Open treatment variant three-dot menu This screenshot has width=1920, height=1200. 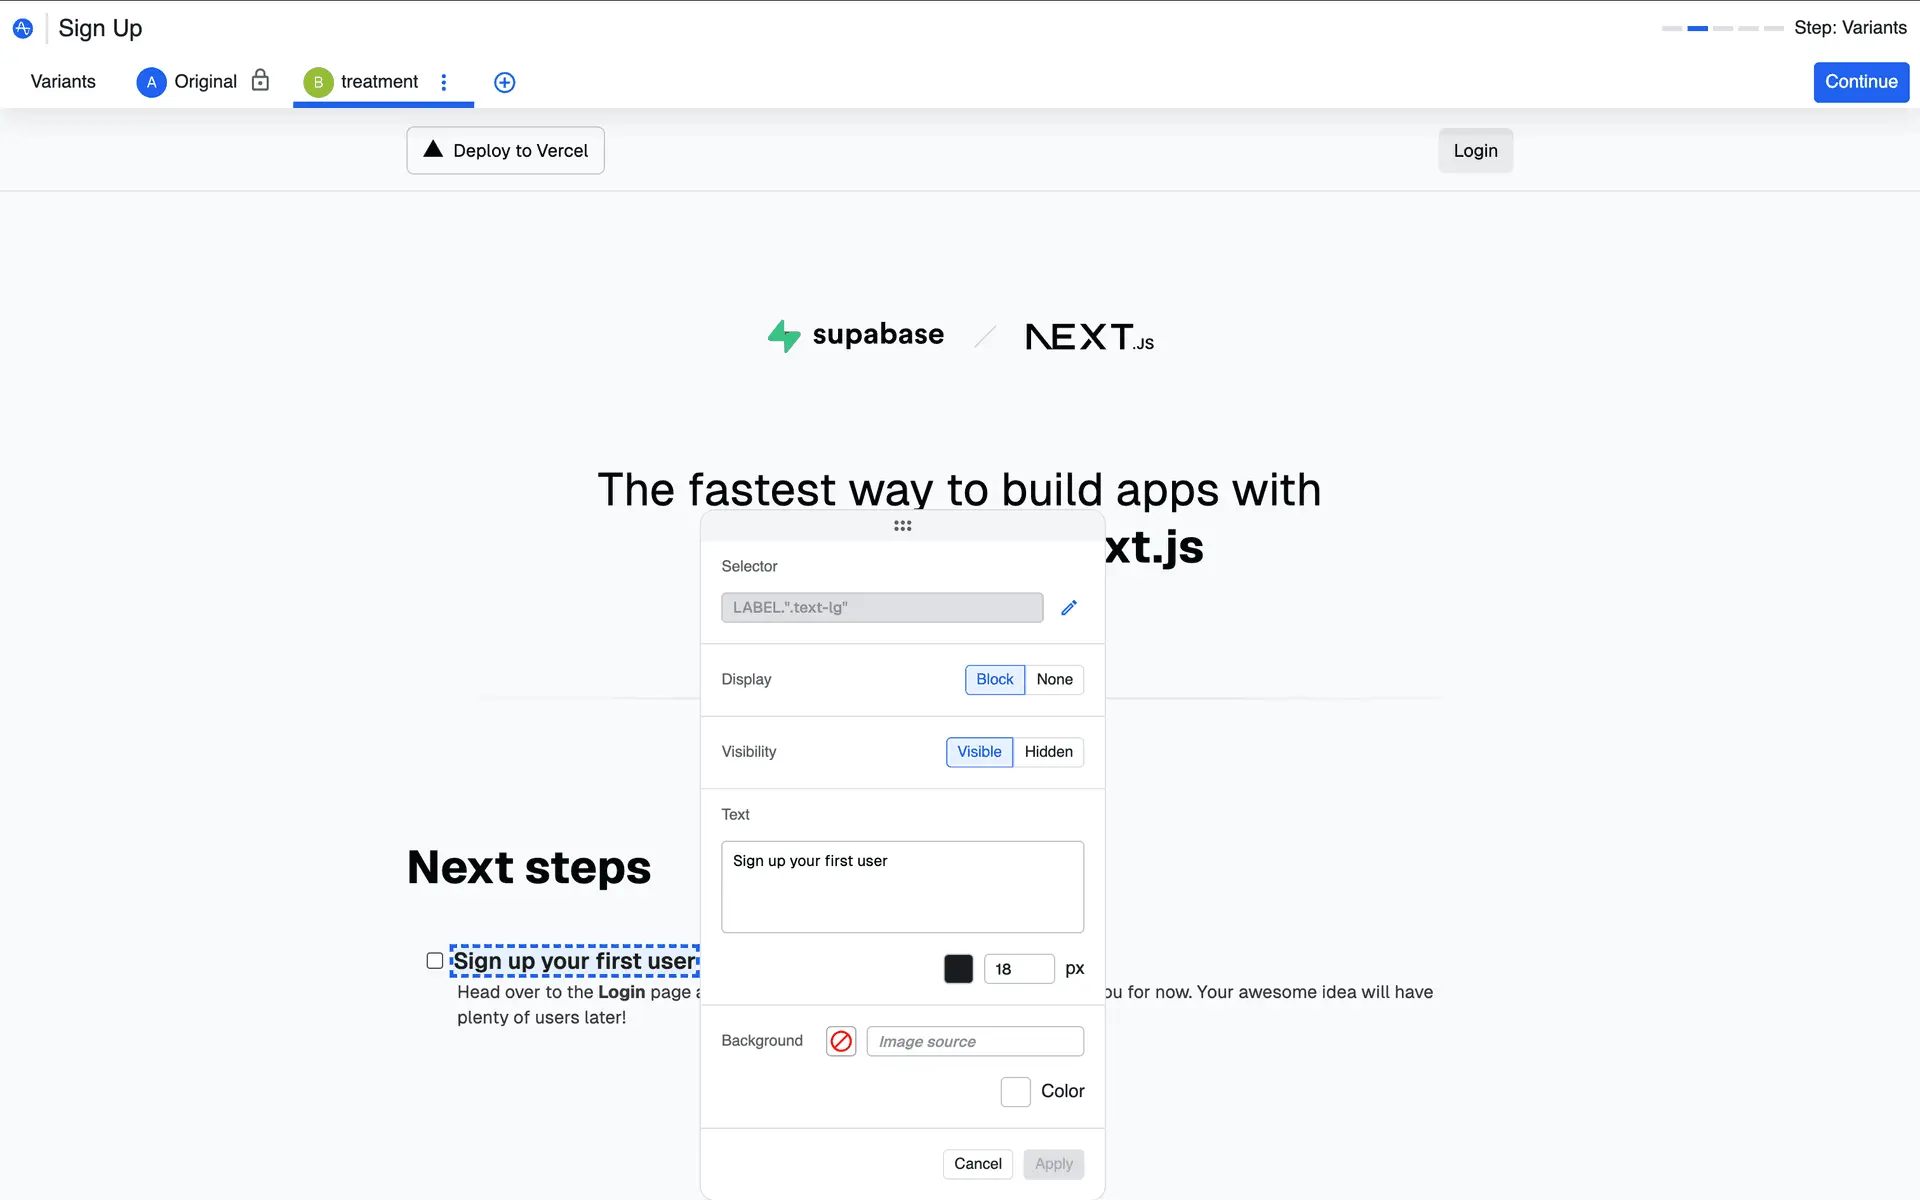click(444, 82)
